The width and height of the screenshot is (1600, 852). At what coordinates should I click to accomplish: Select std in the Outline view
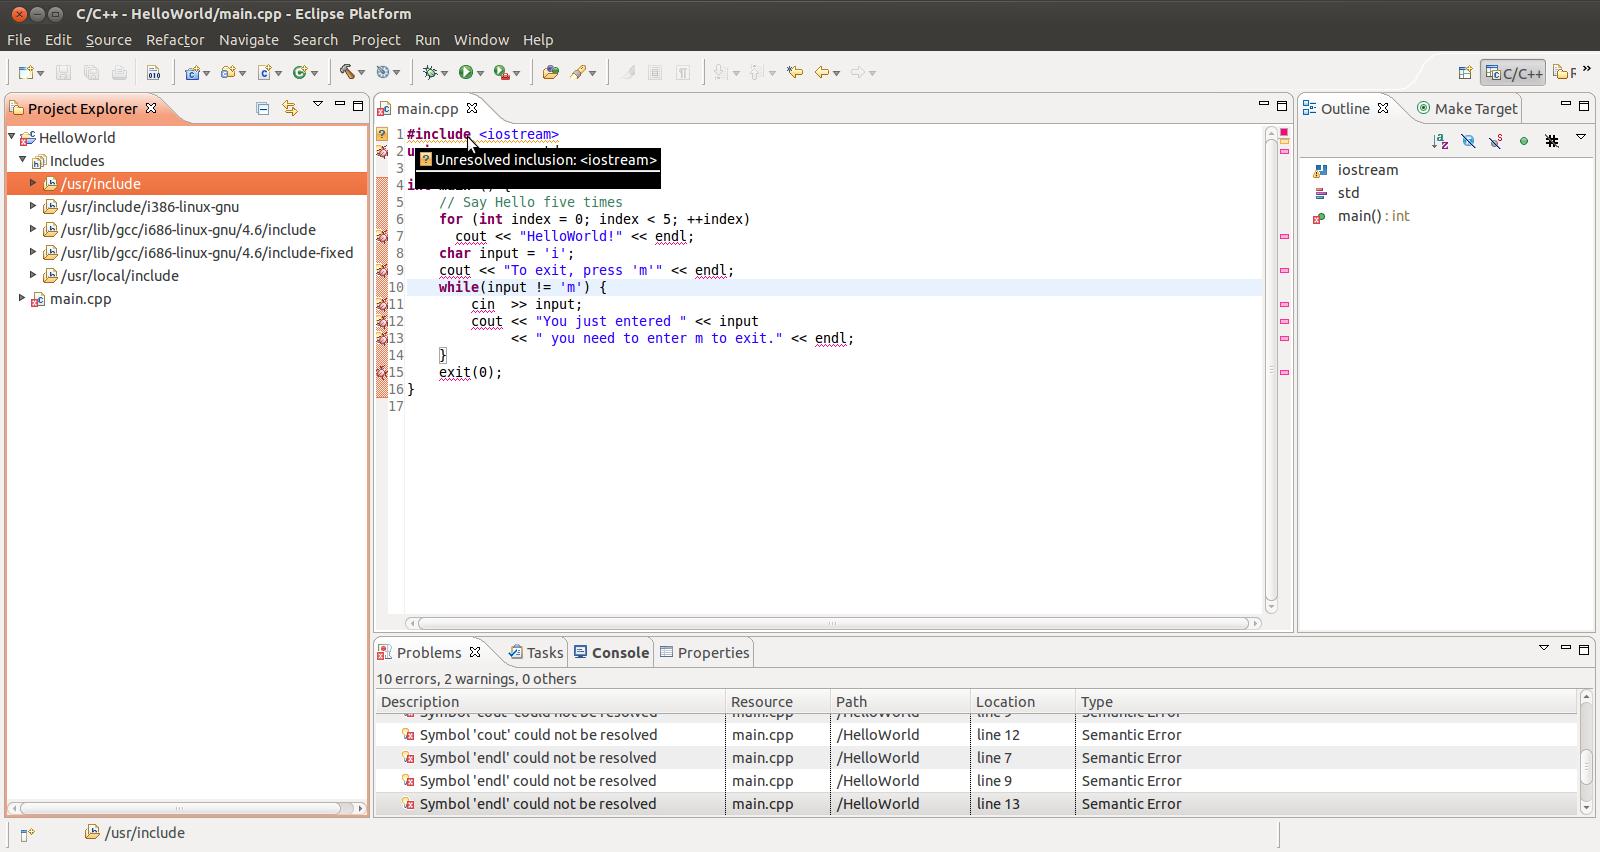1348,193
